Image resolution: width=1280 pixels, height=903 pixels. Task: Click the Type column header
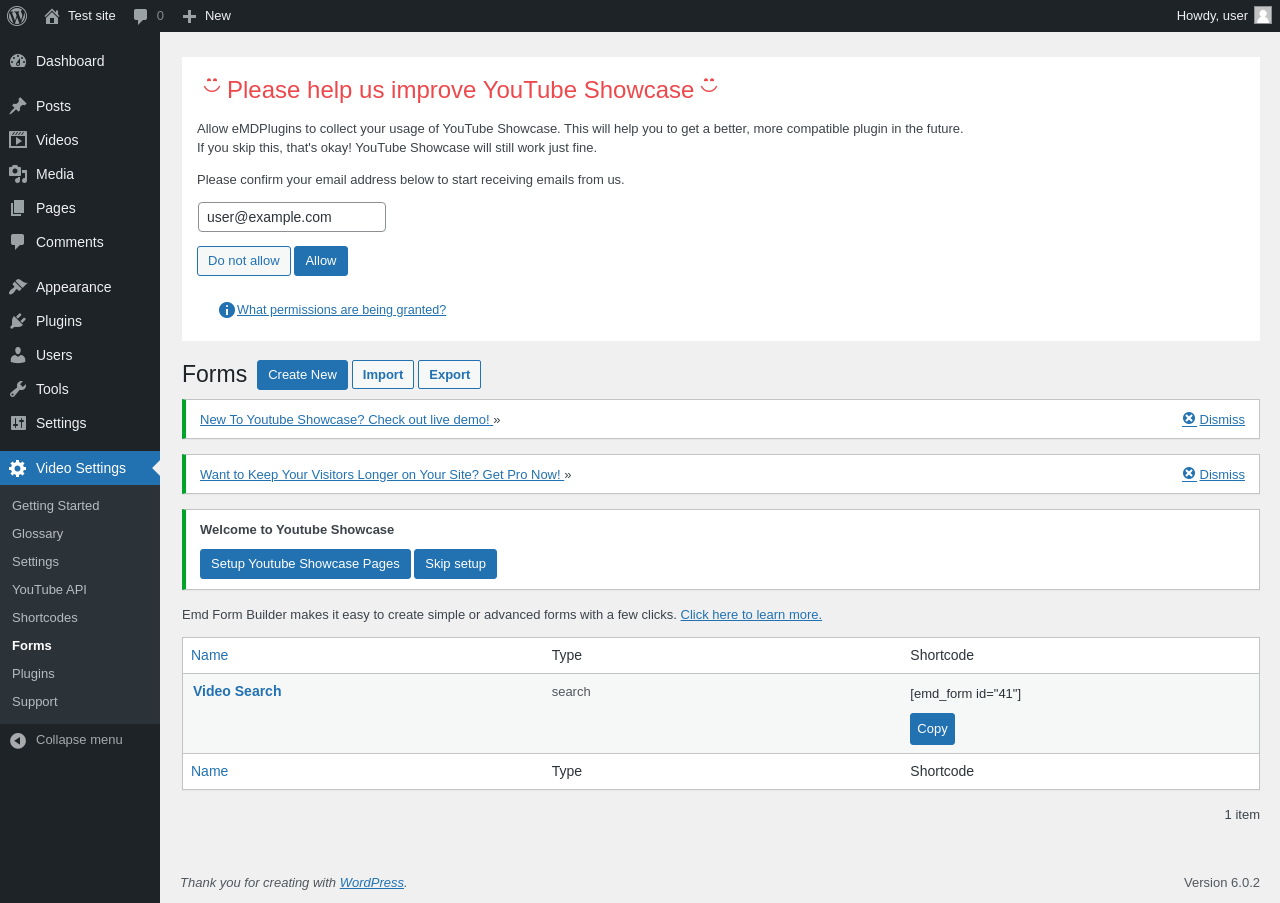click(x=567, y=655)
